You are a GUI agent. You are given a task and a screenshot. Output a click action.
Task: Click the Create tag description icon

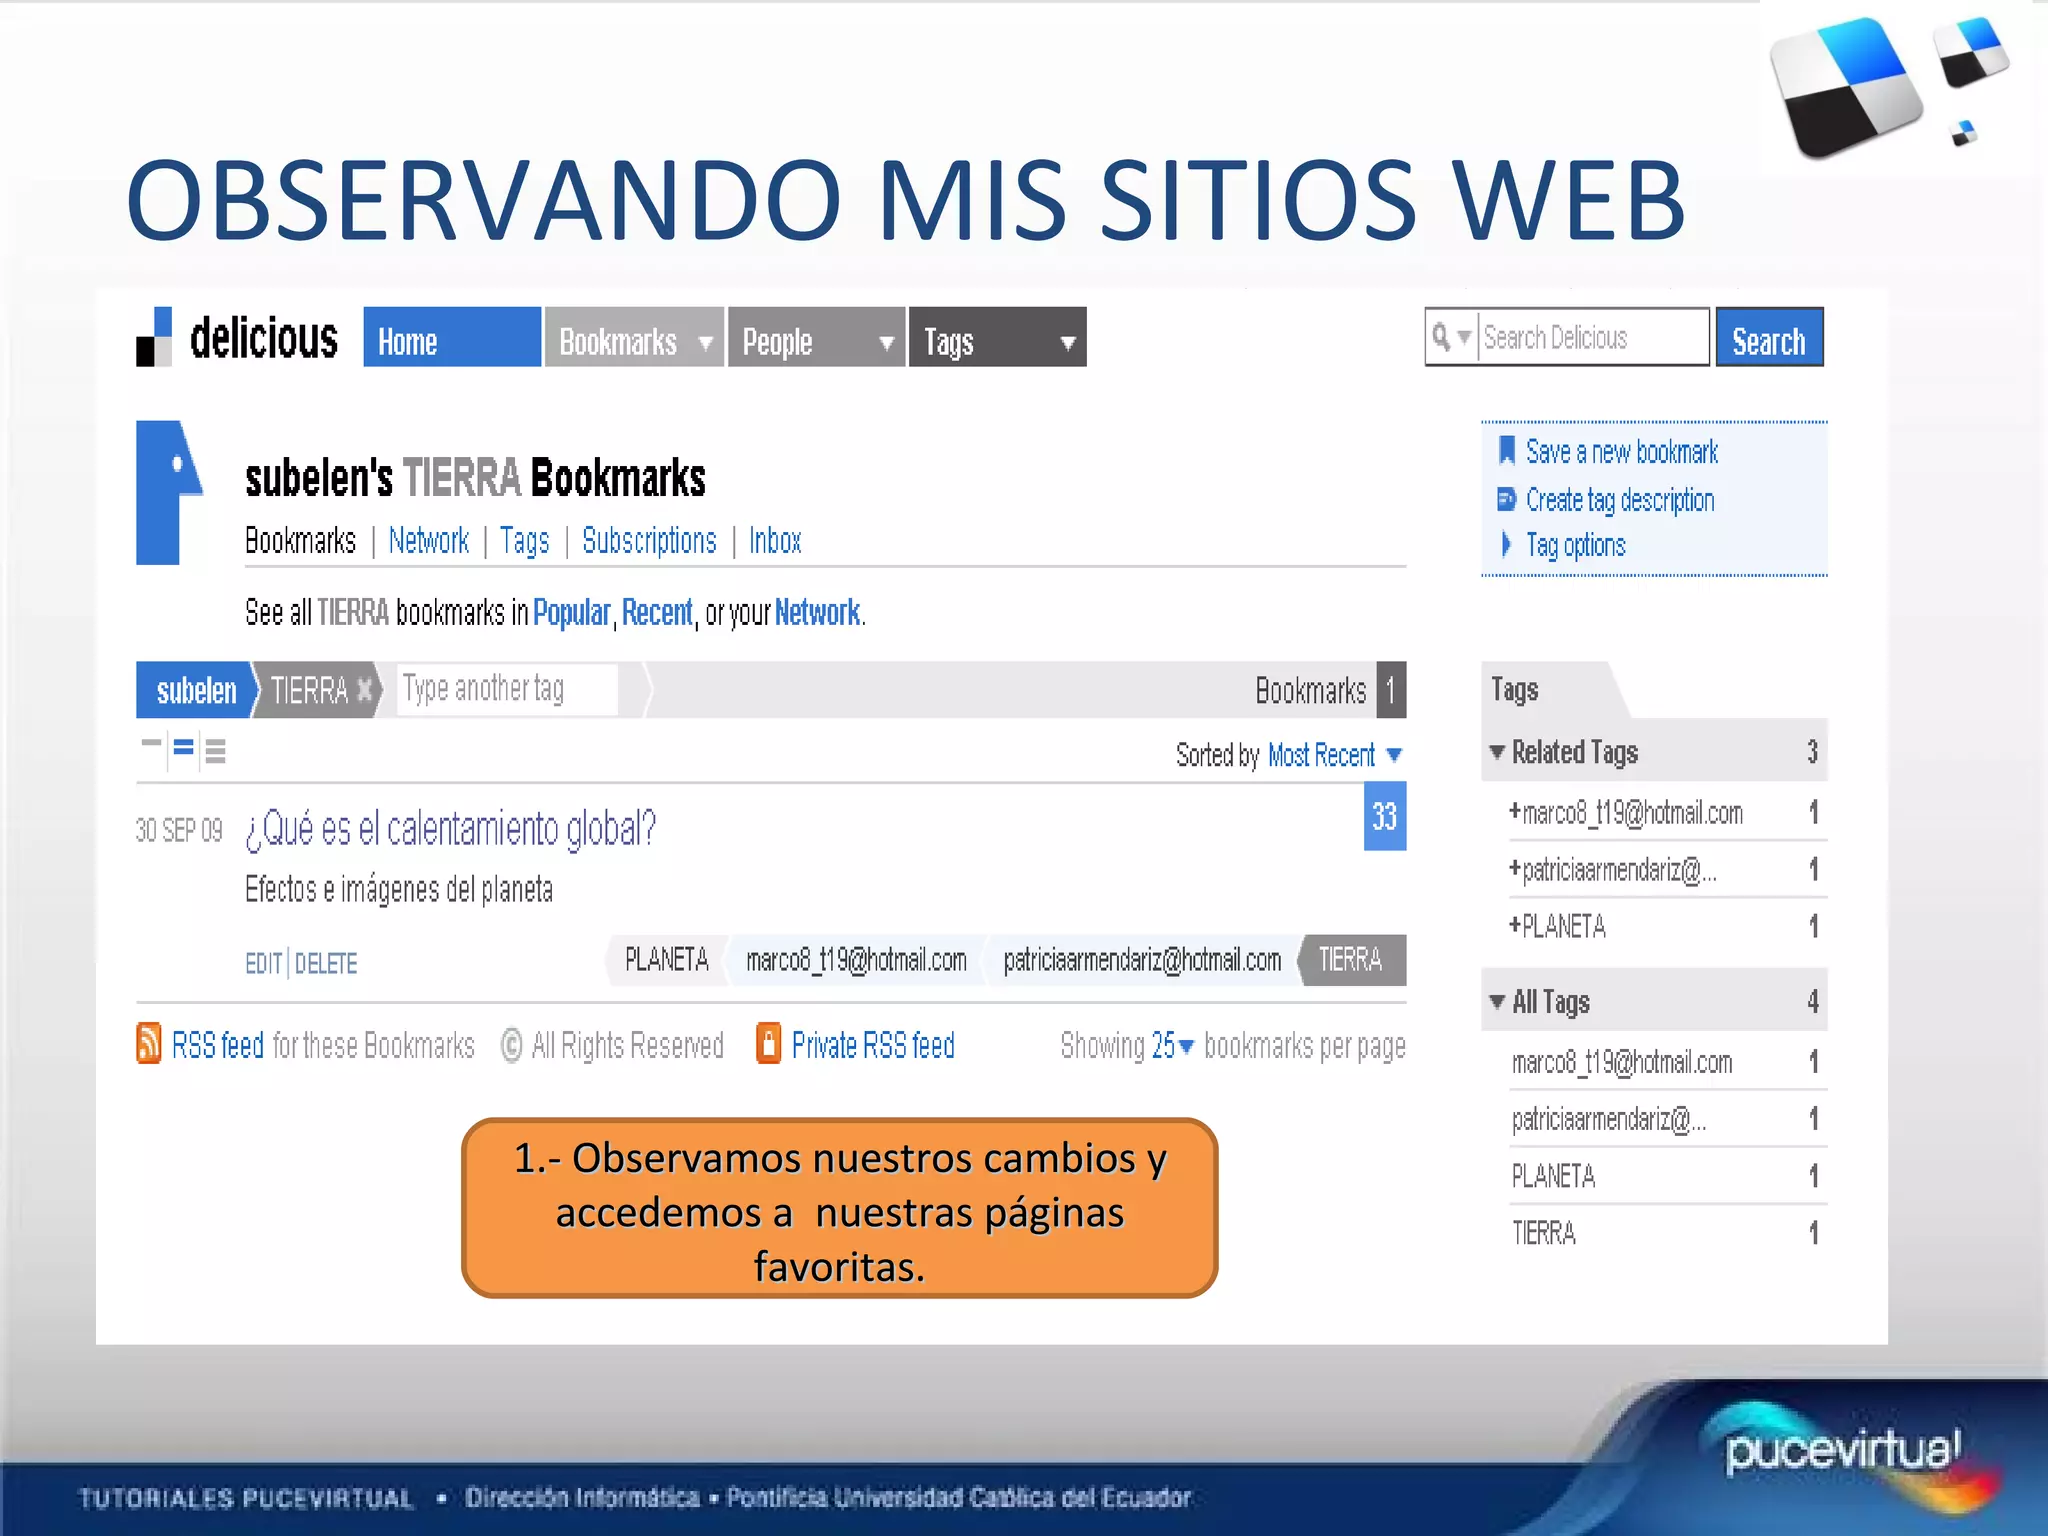[1506, 498]
